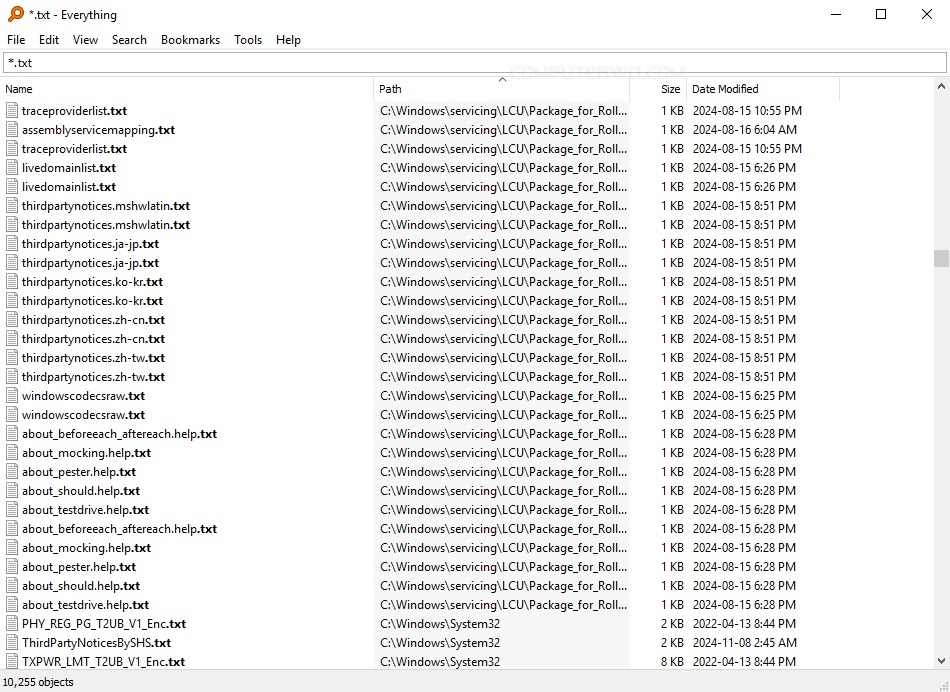Sort by the Date Modified column header

763,89
